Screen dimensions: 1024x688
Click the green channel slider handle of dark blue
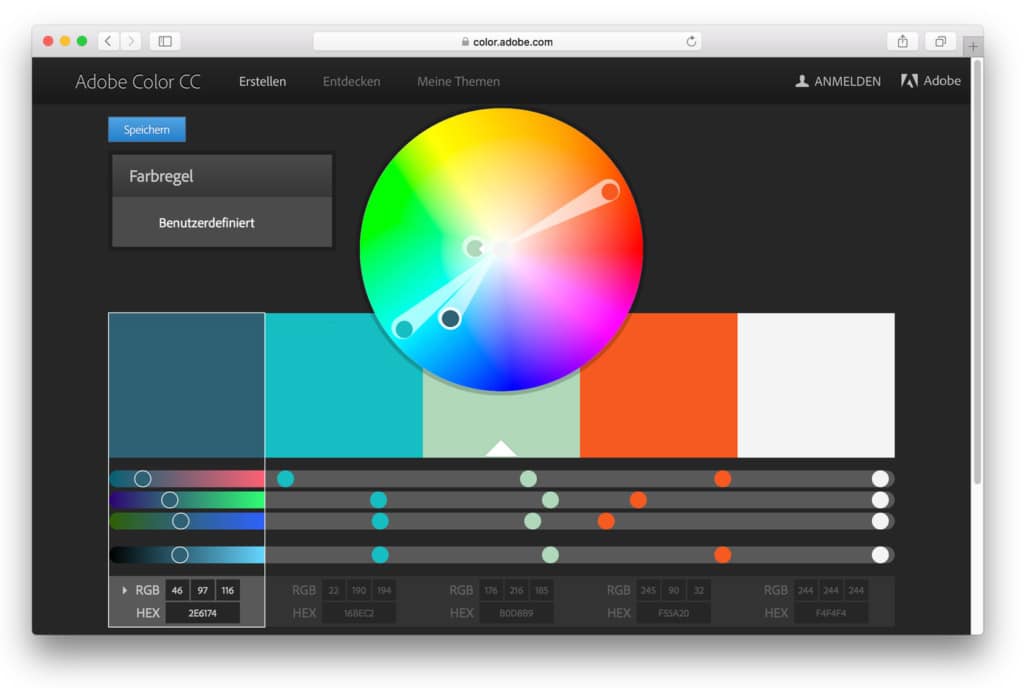(x=170, y=500)
